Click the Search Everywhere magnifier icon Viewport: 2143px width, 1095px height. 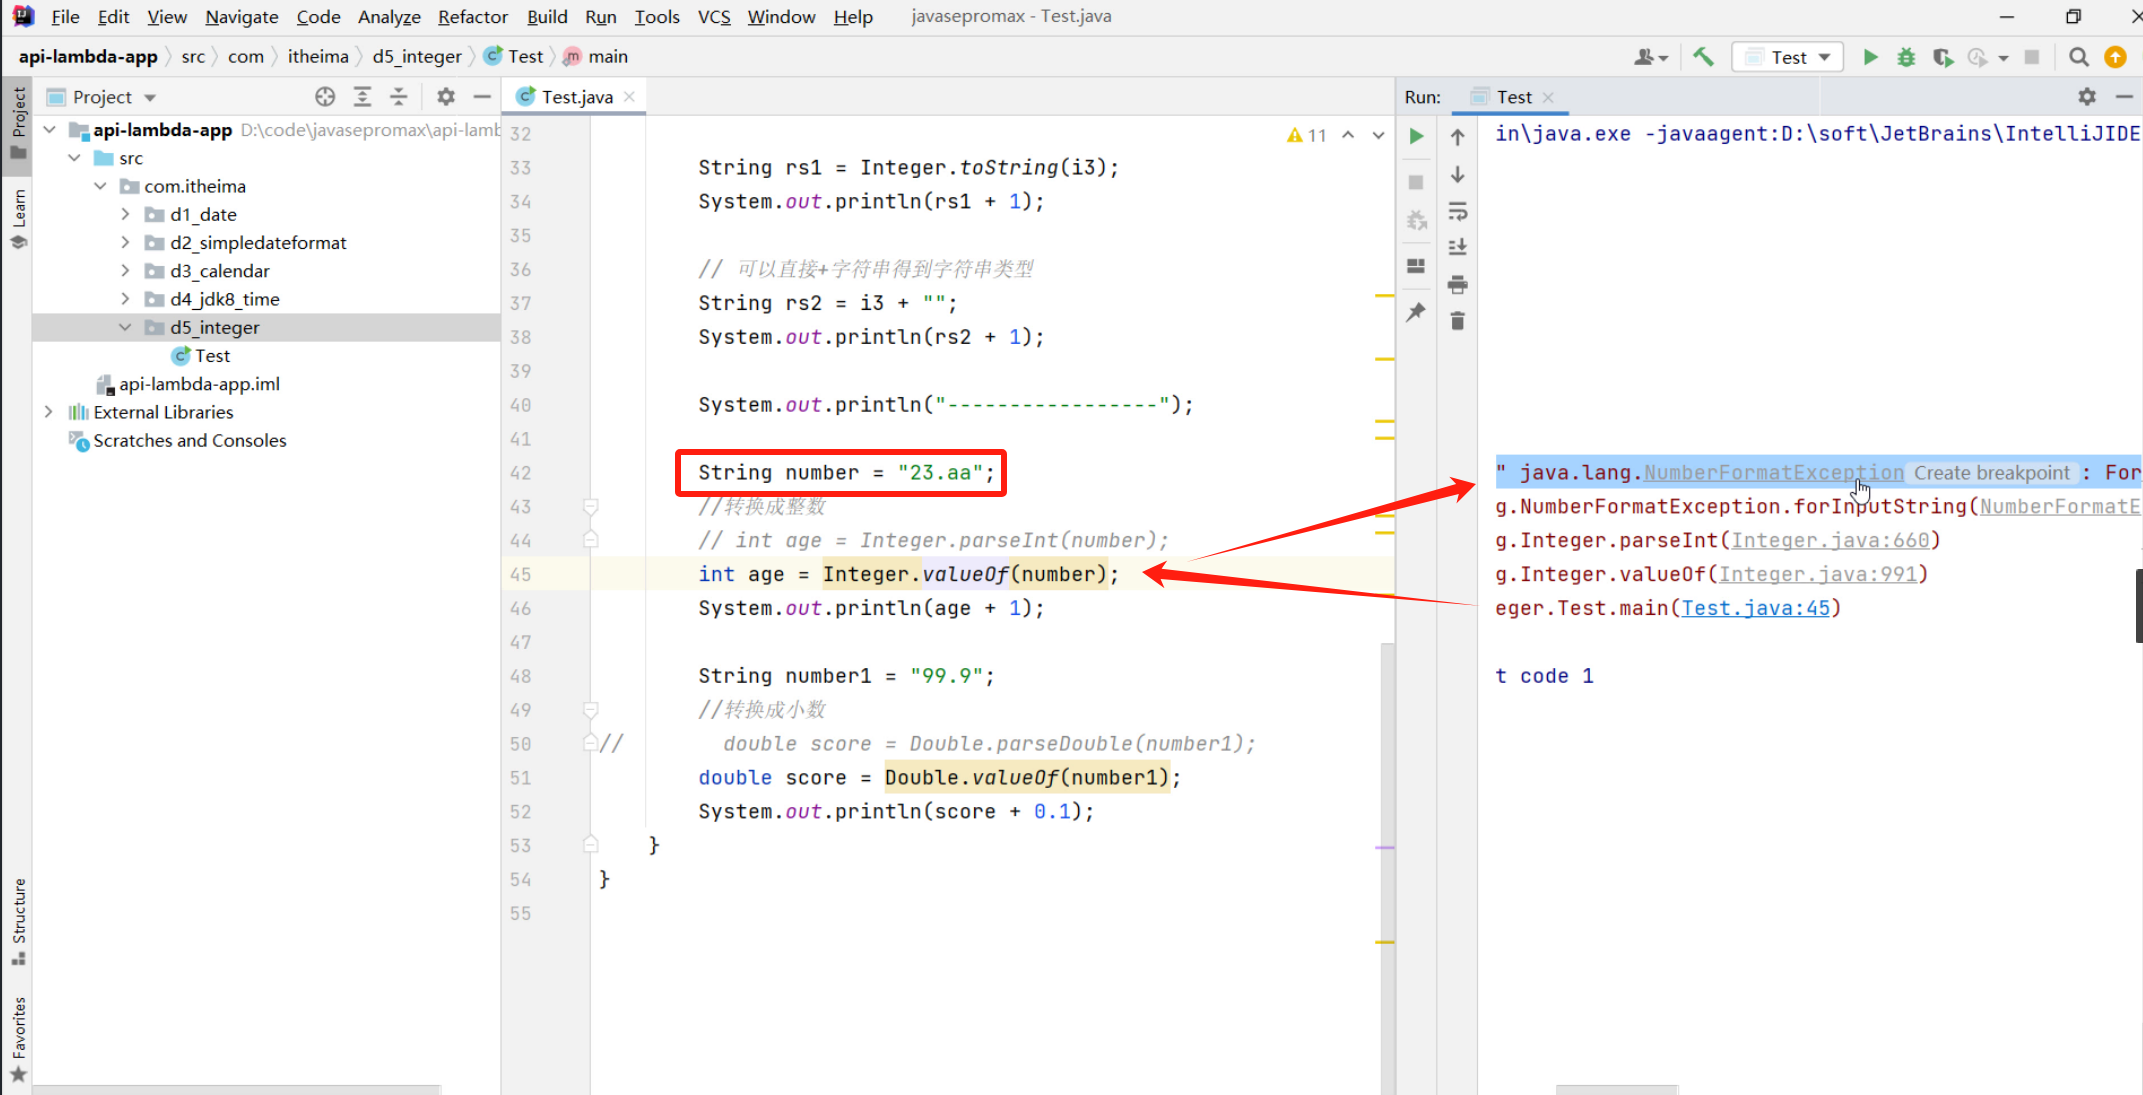pos(2079,57)
